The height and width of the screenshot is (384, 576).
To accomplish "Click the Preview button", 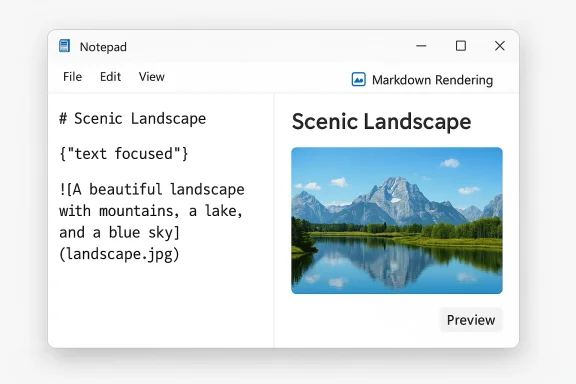I will (471, 320).
